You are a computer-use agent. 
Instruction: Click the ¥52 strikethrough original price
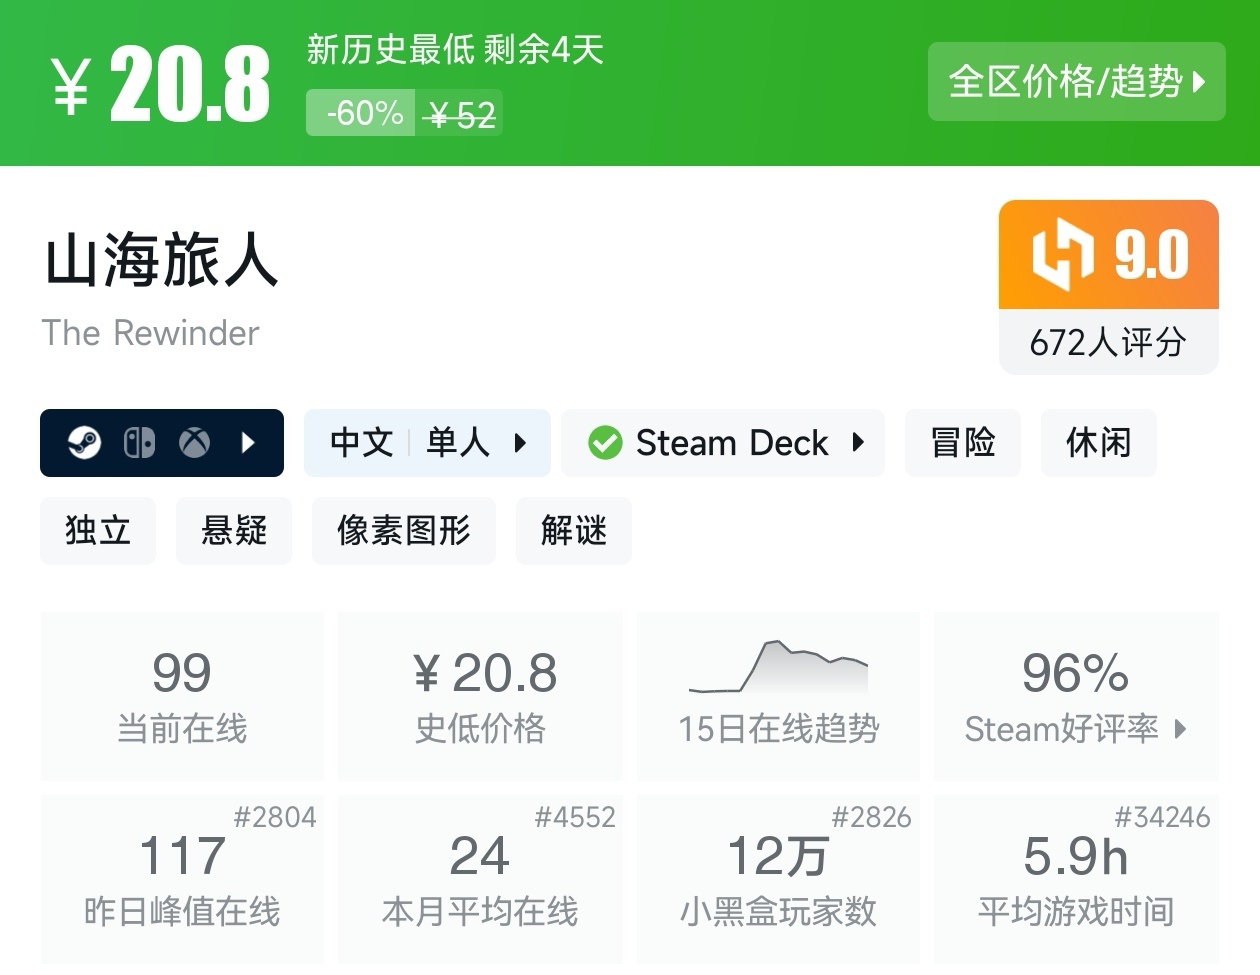(x=459, y=113)
